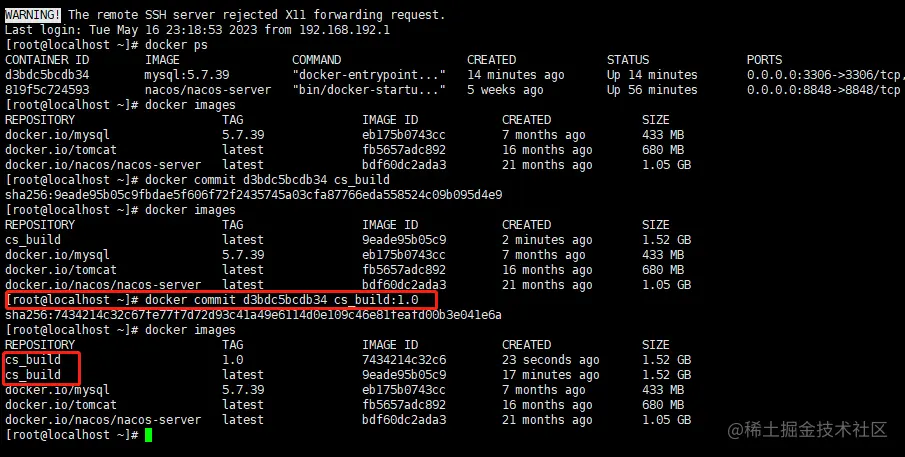Image resolution: width=905 pixels, height=457 pixels.
Task: Click the sha256:9eade95b05c9 hash line
Action: pos(253,195)
